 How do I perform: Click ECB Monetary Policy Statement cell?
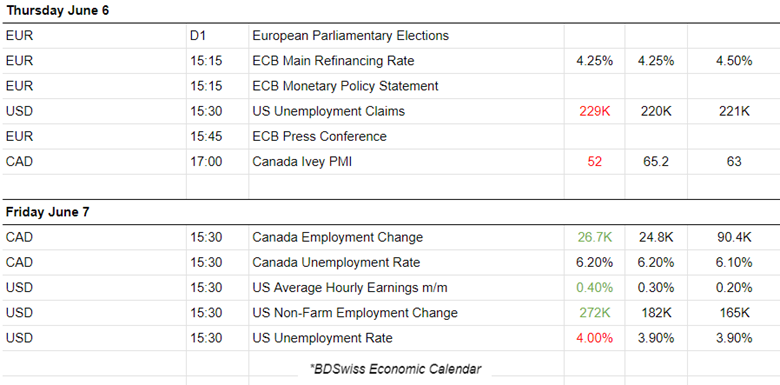point(345,86)
